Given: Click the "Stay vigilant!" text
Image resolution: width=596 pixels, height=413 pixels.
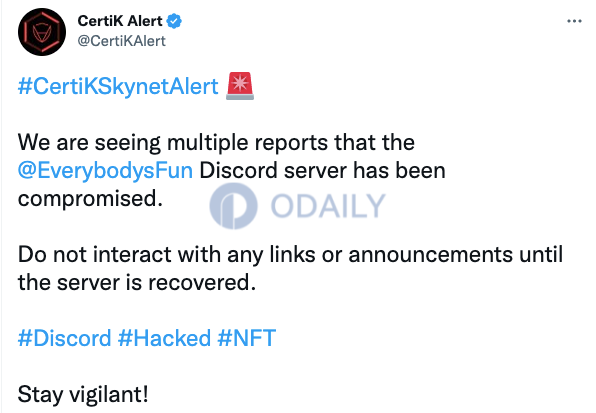Looking at the screenshot, I should [x=83, y=394].
